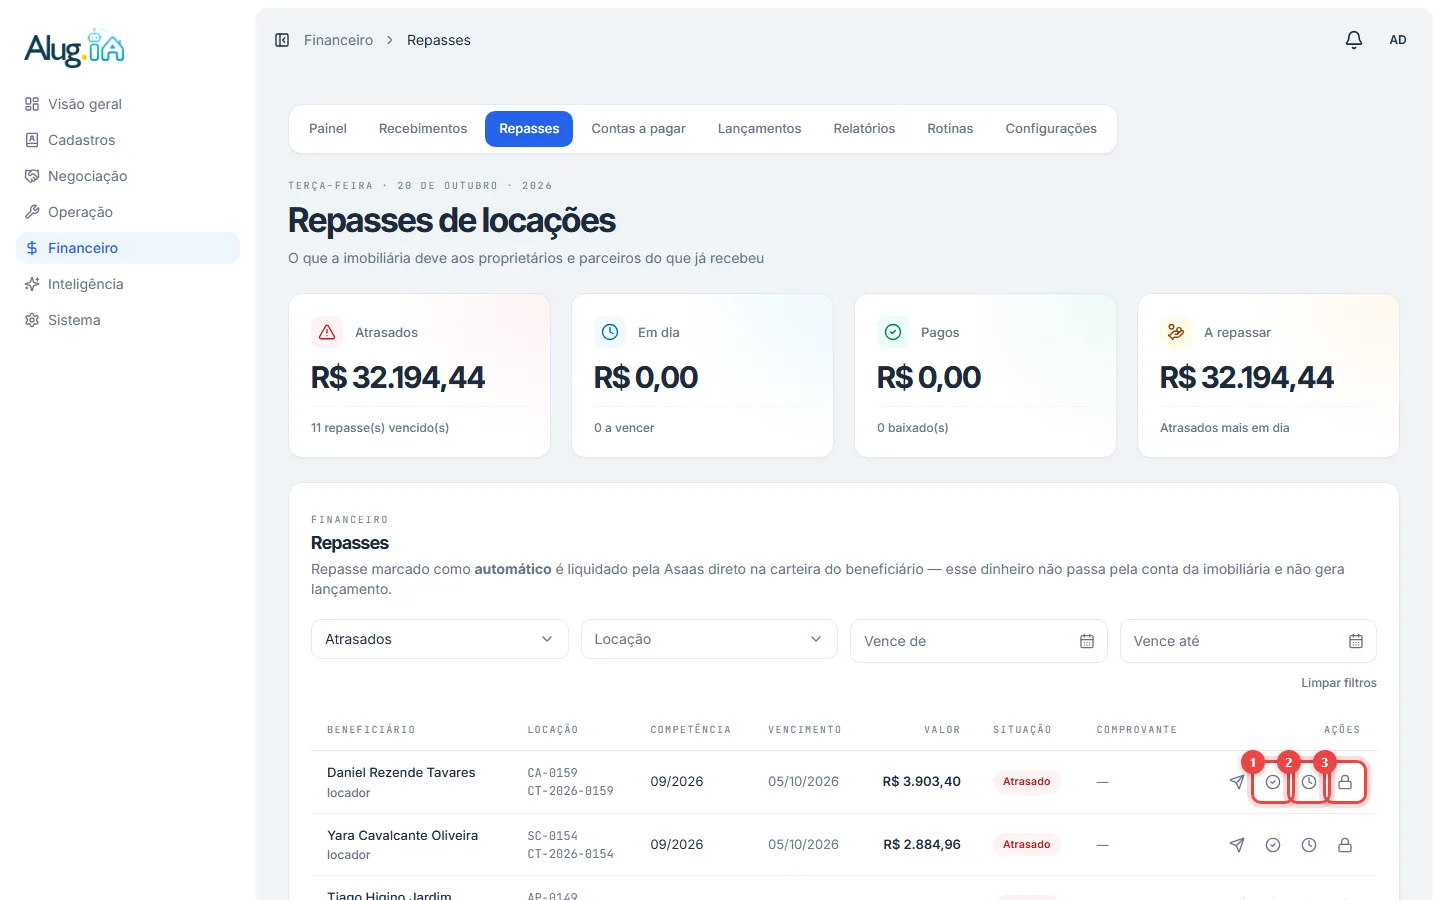
Task: Click lock icon in Daniel Rezende Tavares row
Action: click(x=1345, y=782)
